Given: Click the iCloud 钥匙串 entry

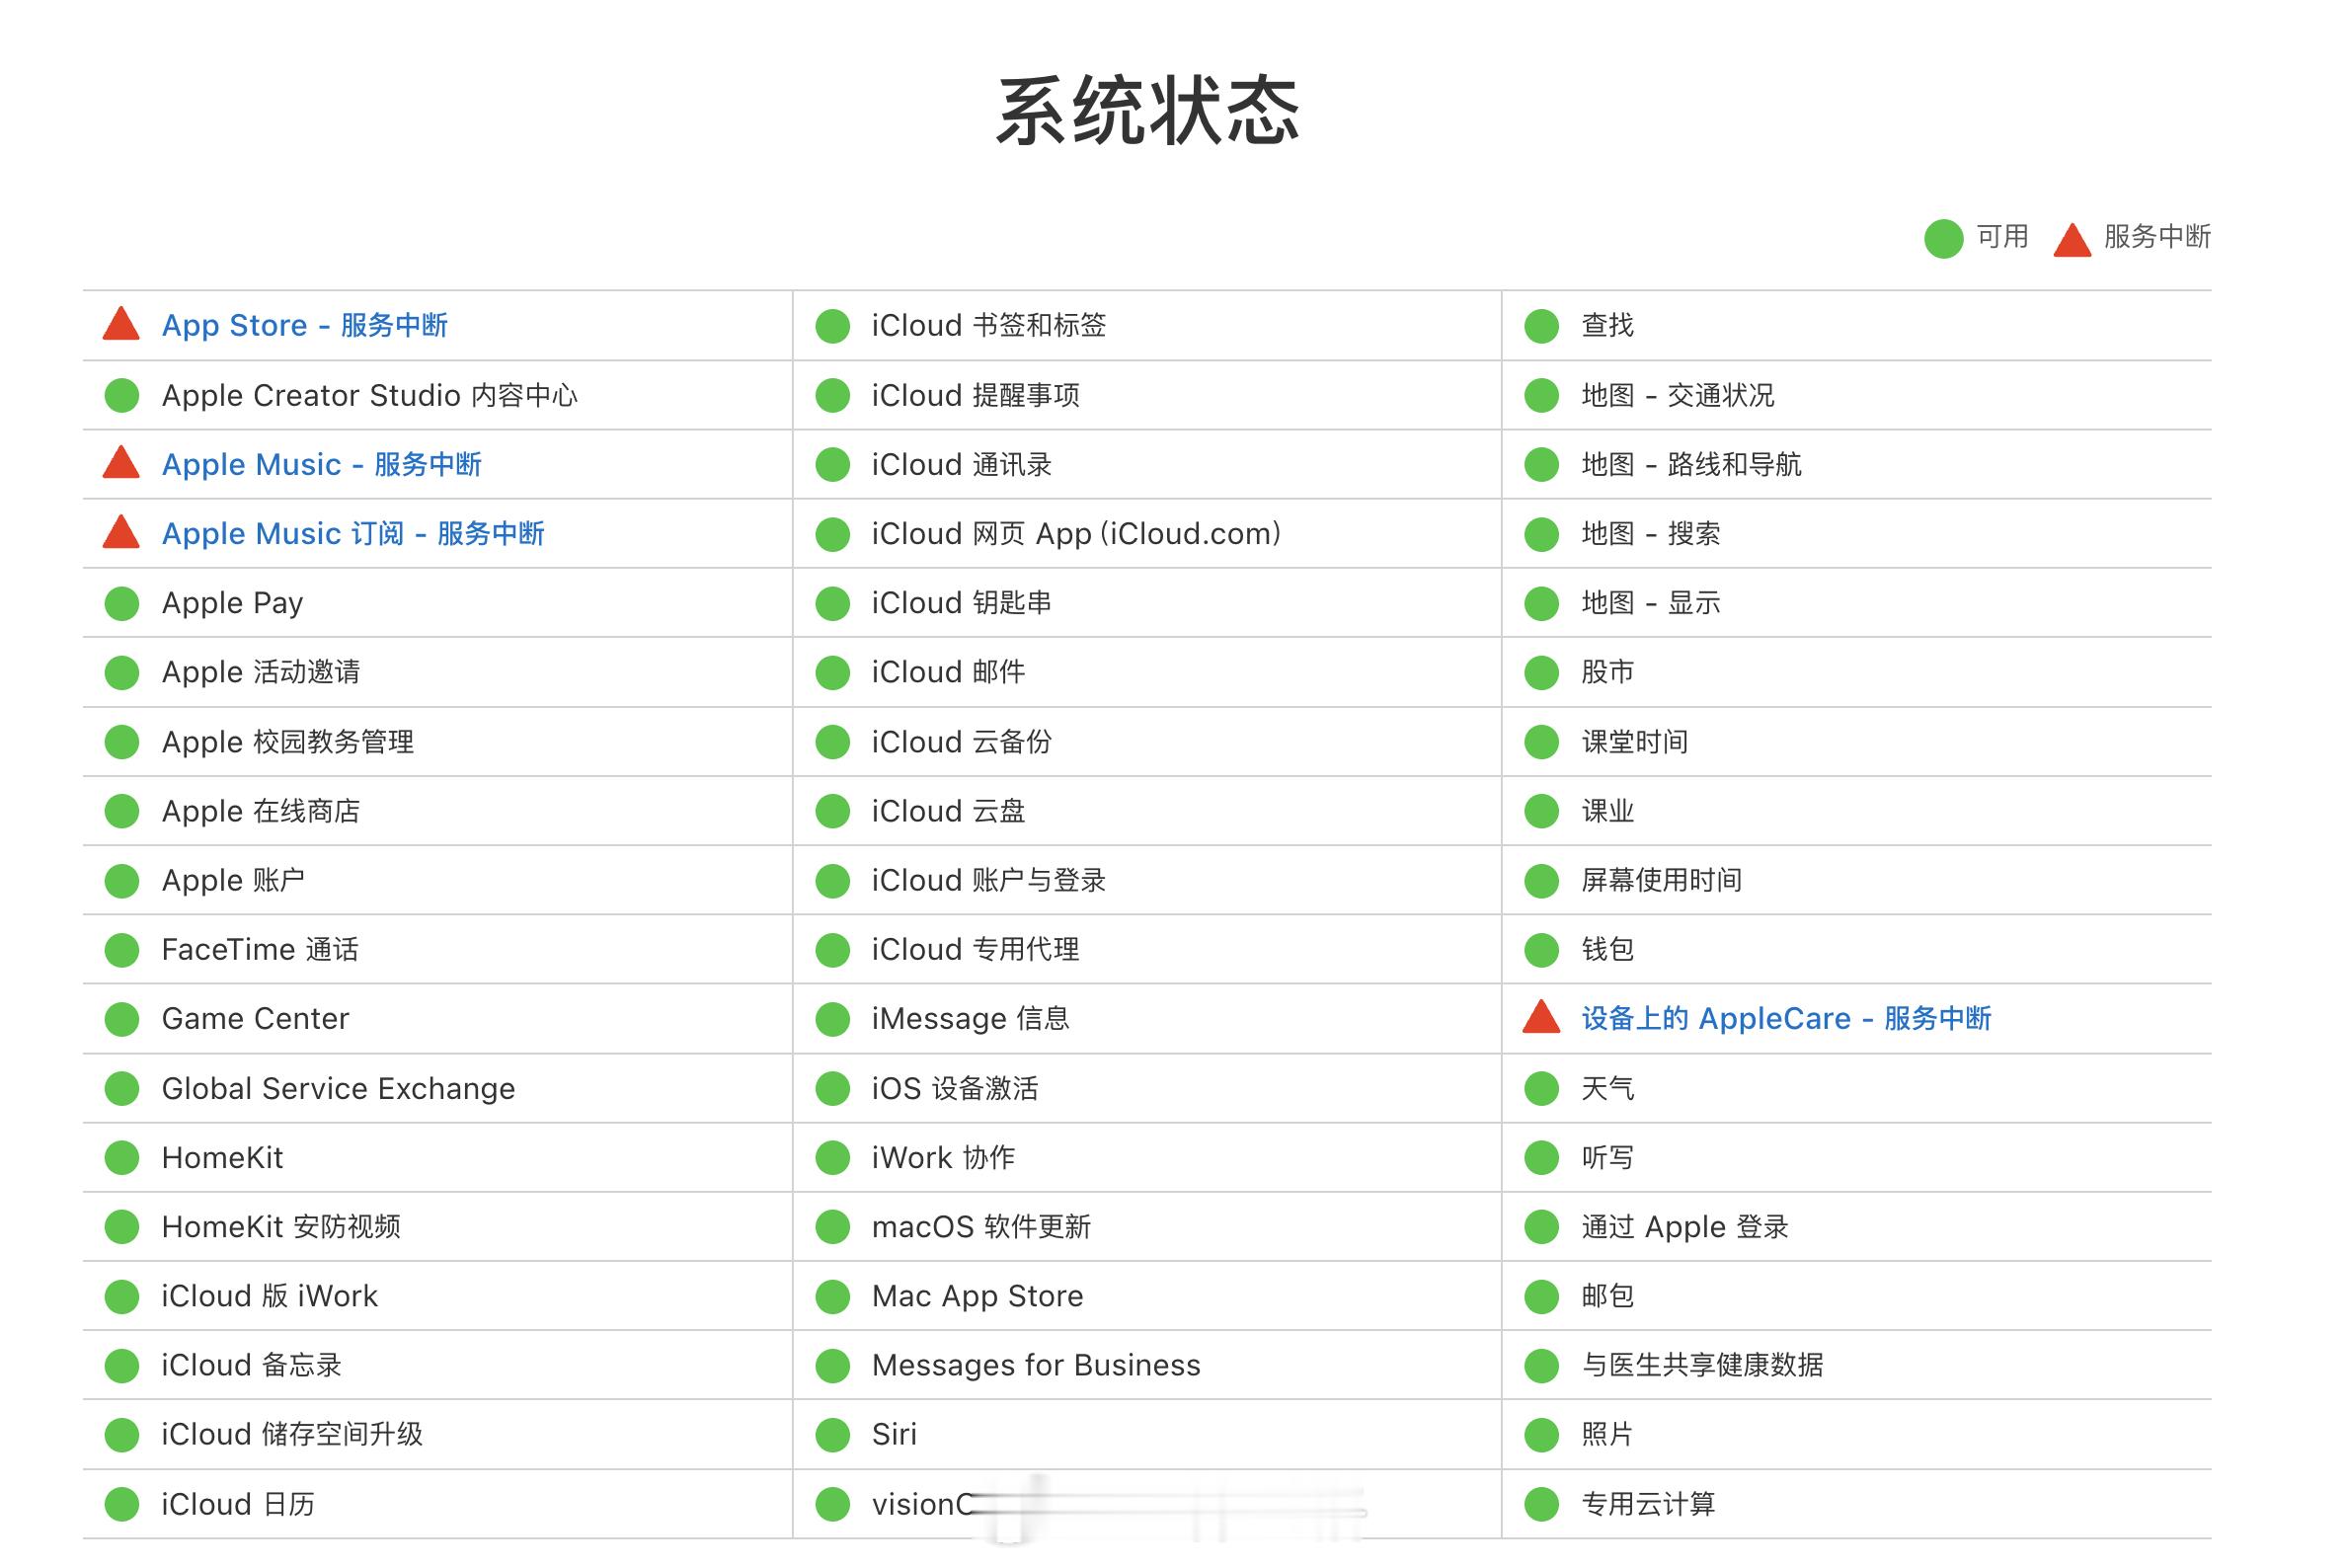Looking at the screenshot, I should pos(962,603).
